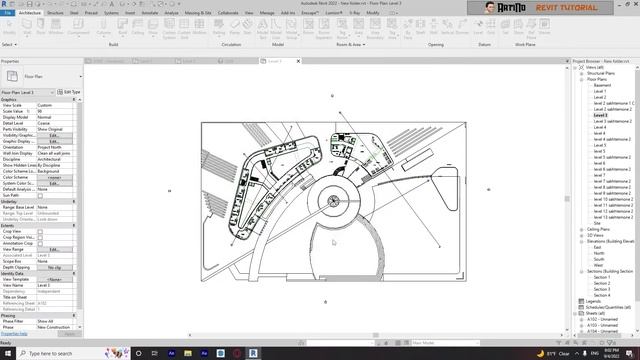Click Edit for Visibility/Graphics overrides
The image size is (640, 360).
point(55,135)
